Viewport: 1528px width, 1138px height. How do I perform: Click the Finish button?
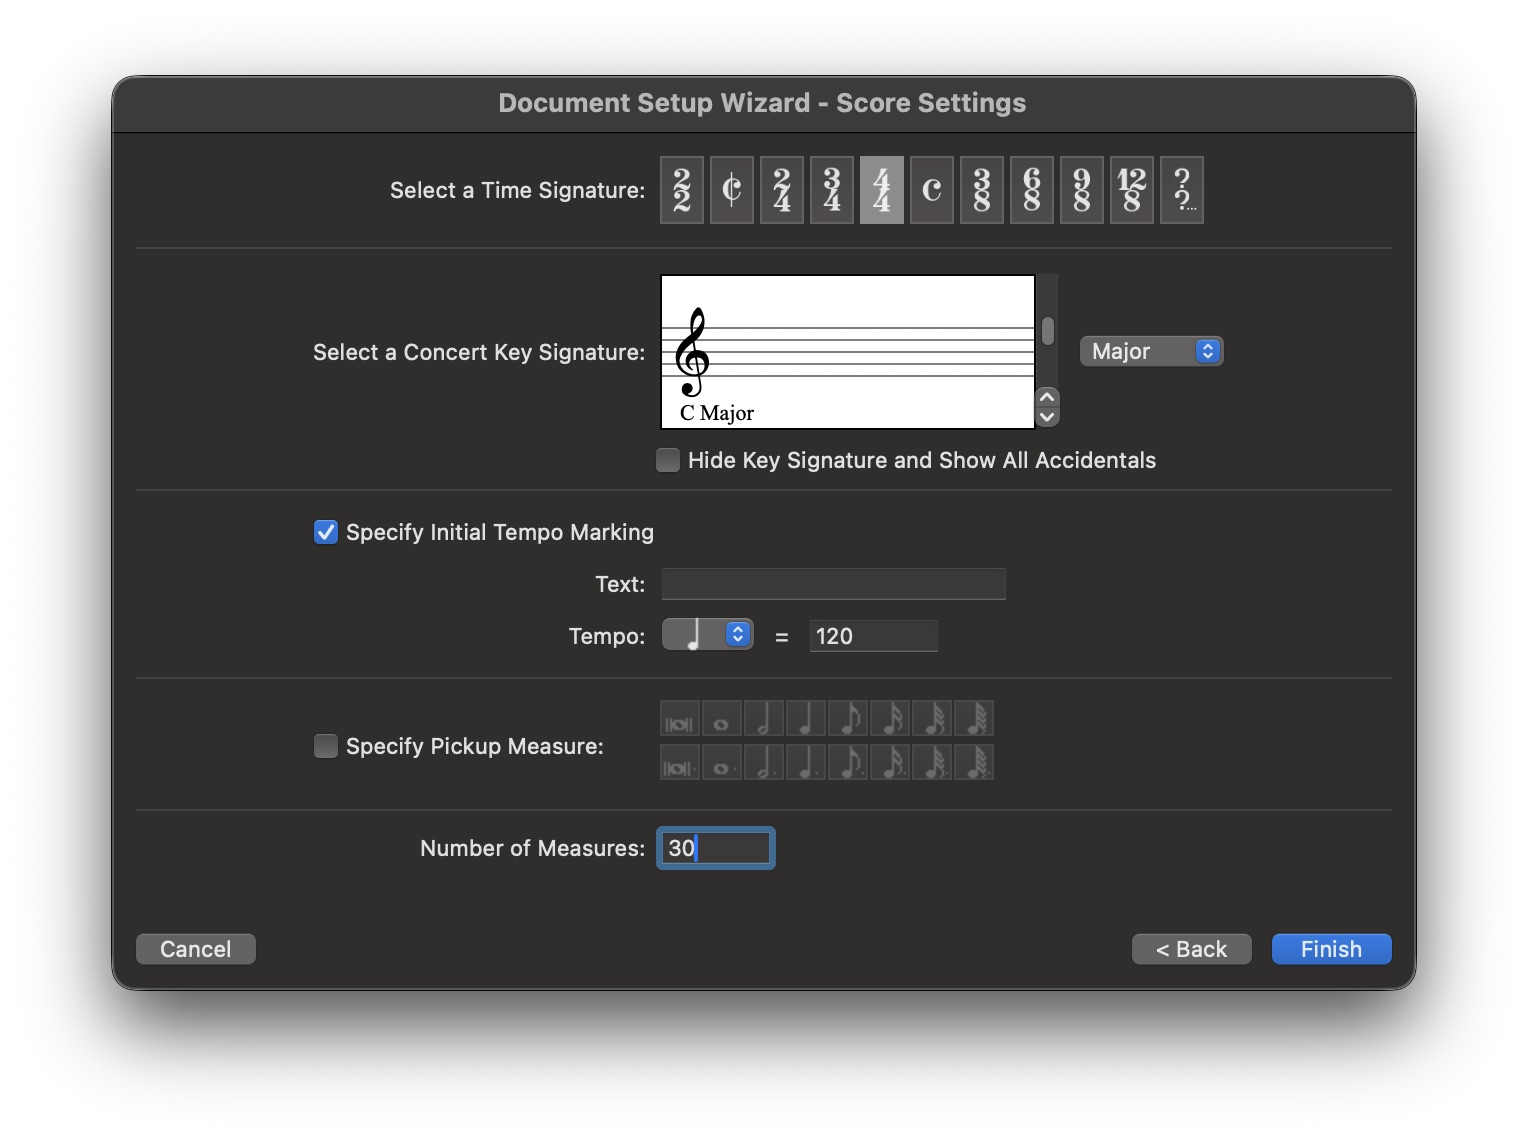[x=1330, y=949]
